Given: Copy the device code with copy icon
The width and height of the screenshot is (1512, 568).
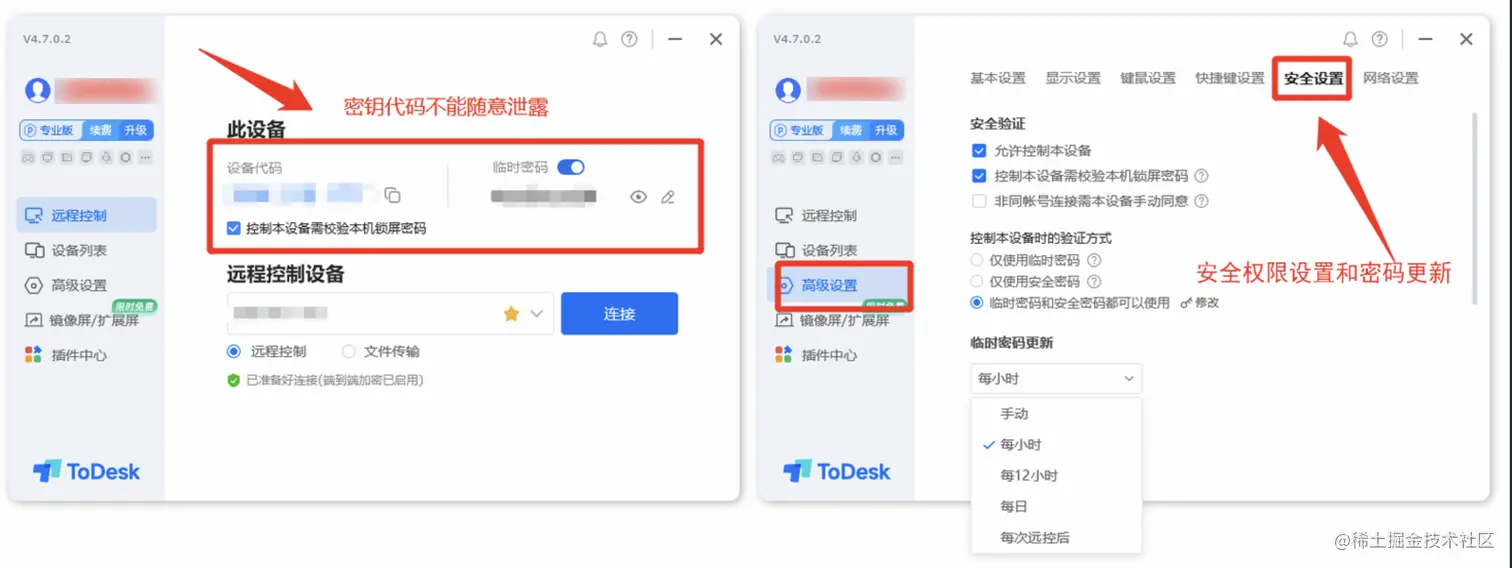Looking at the screenshot, I should point(393,196).
